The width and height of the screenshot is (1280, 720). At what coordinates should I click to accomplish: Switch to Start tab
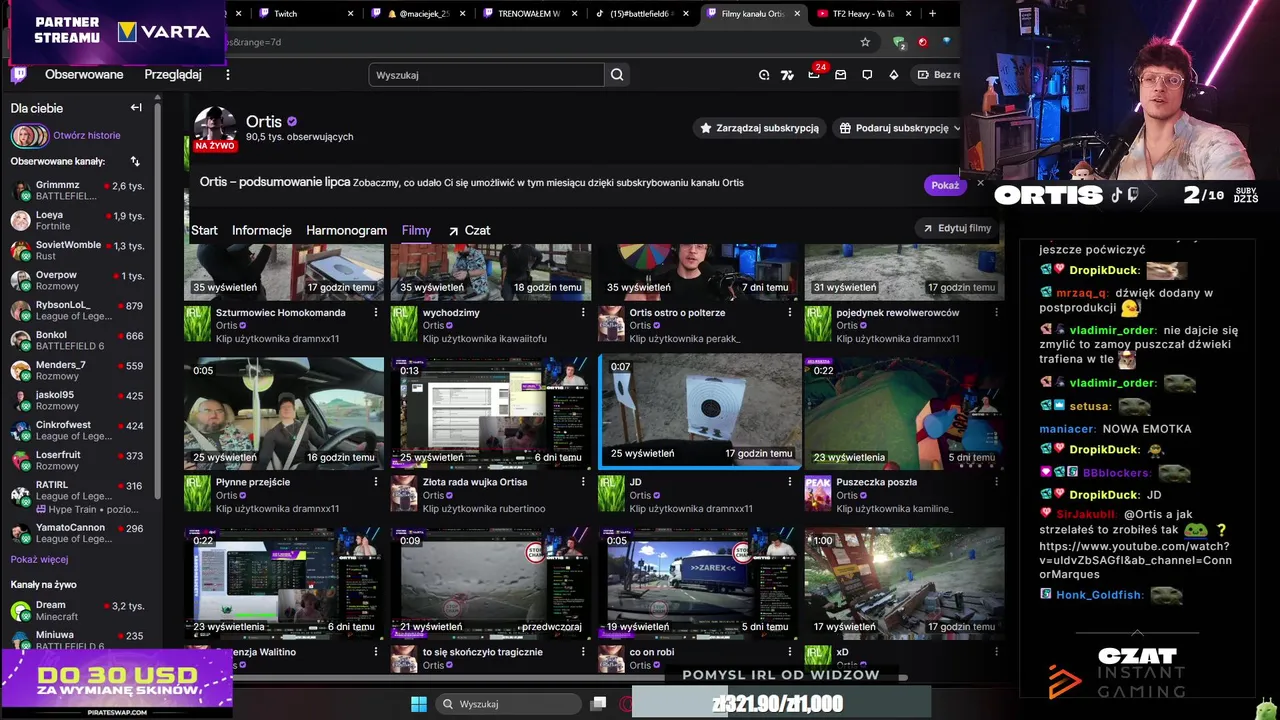click(204, 230)
